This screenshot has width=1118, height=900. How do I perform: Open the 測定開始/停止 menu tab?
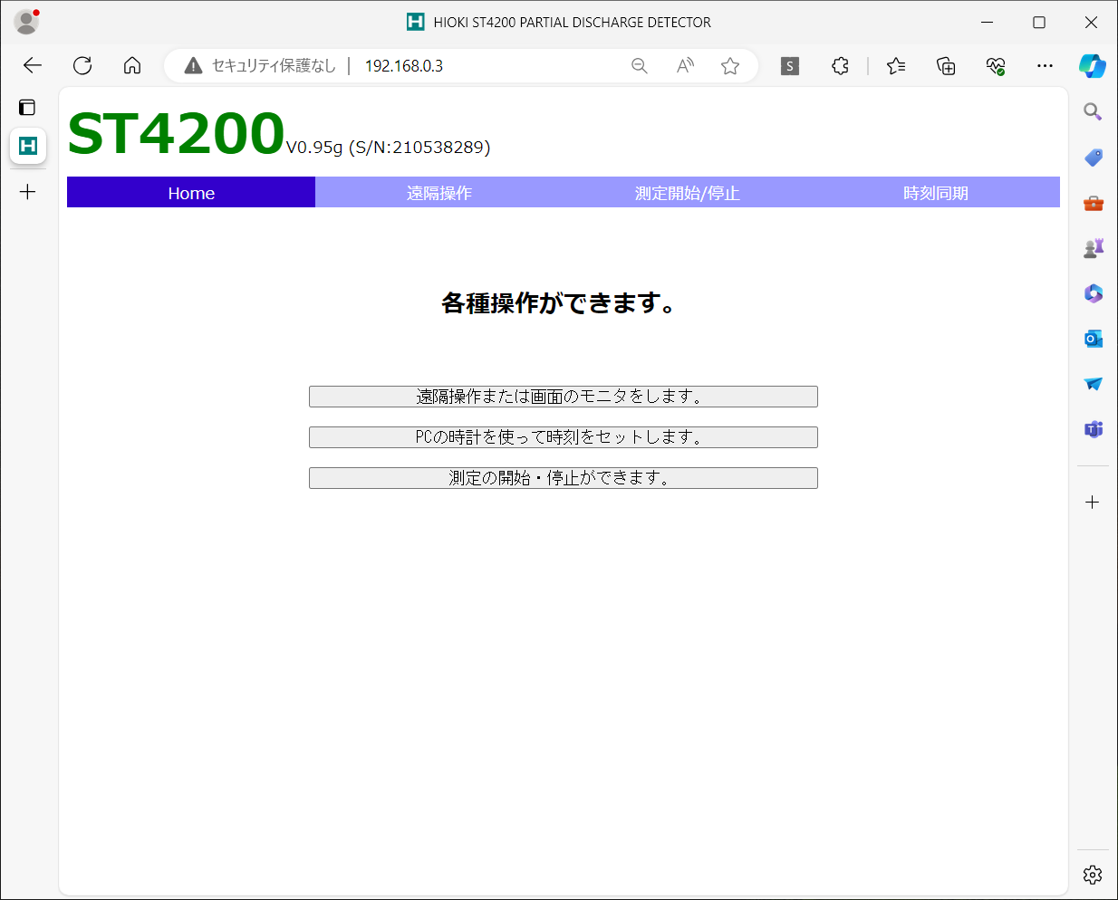(687, 193)
